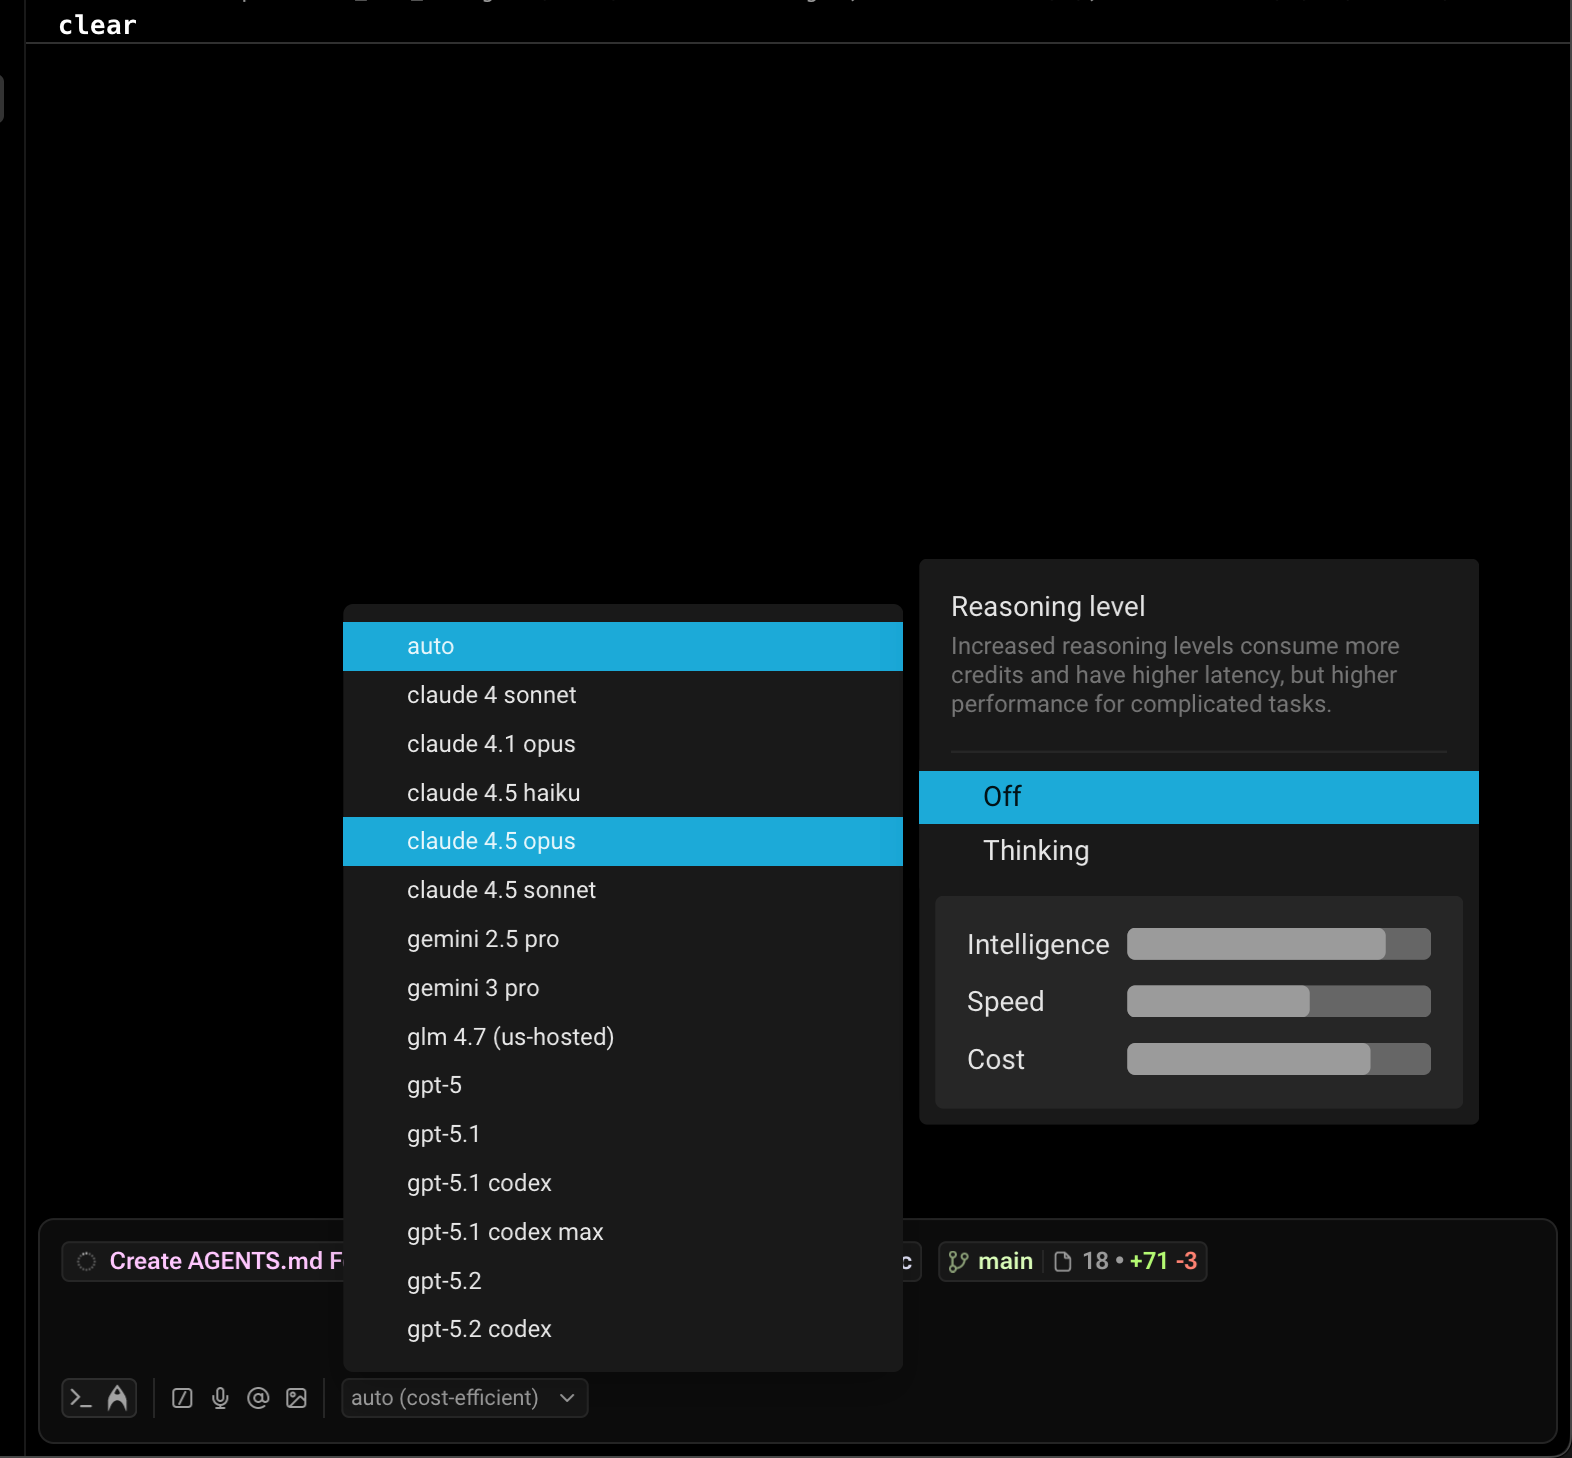The width and height of the screenshot is (1572, 1458).
Task: Click the Cost rating bar
Action: (1279, 1059)
